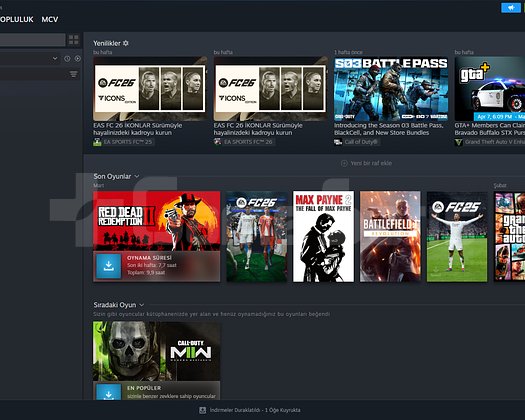Download Call of Duty MWII with blue button

[x=108, y=392]
